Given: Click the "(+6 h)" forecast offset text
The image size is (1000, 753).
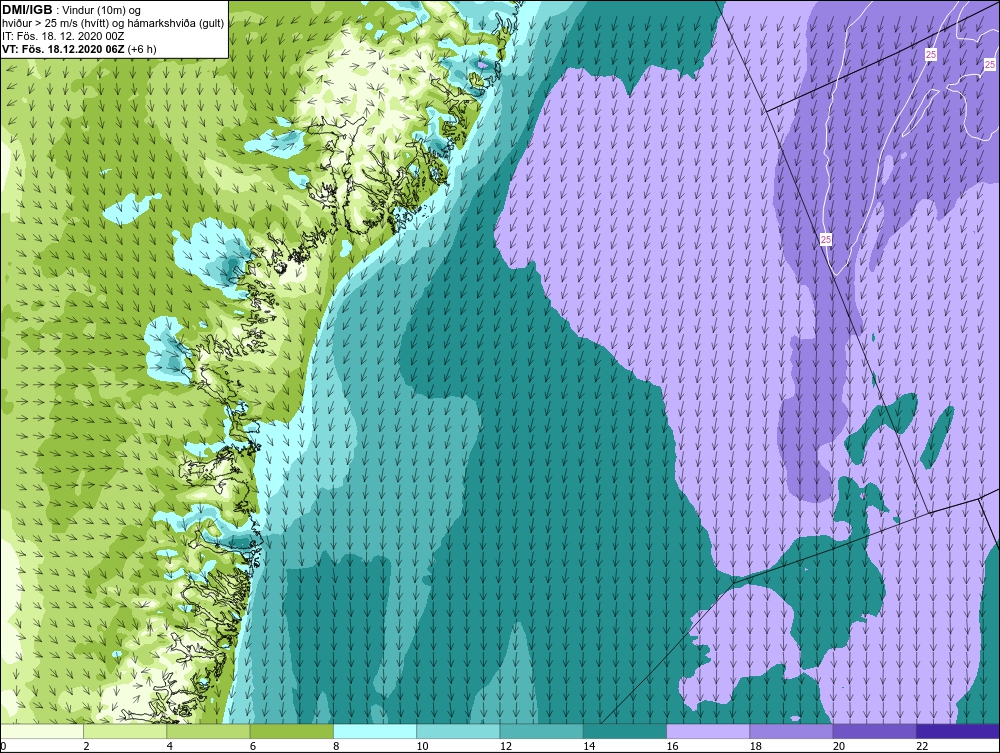Looking at the screenshot, I should (x=142, y=48).
